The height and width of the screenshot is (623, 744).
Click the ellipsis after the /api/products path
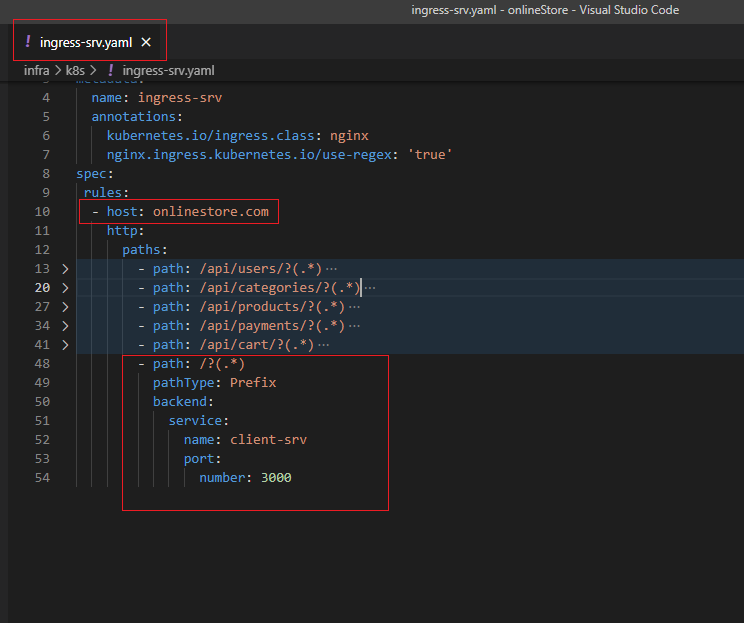click(354, 307)
